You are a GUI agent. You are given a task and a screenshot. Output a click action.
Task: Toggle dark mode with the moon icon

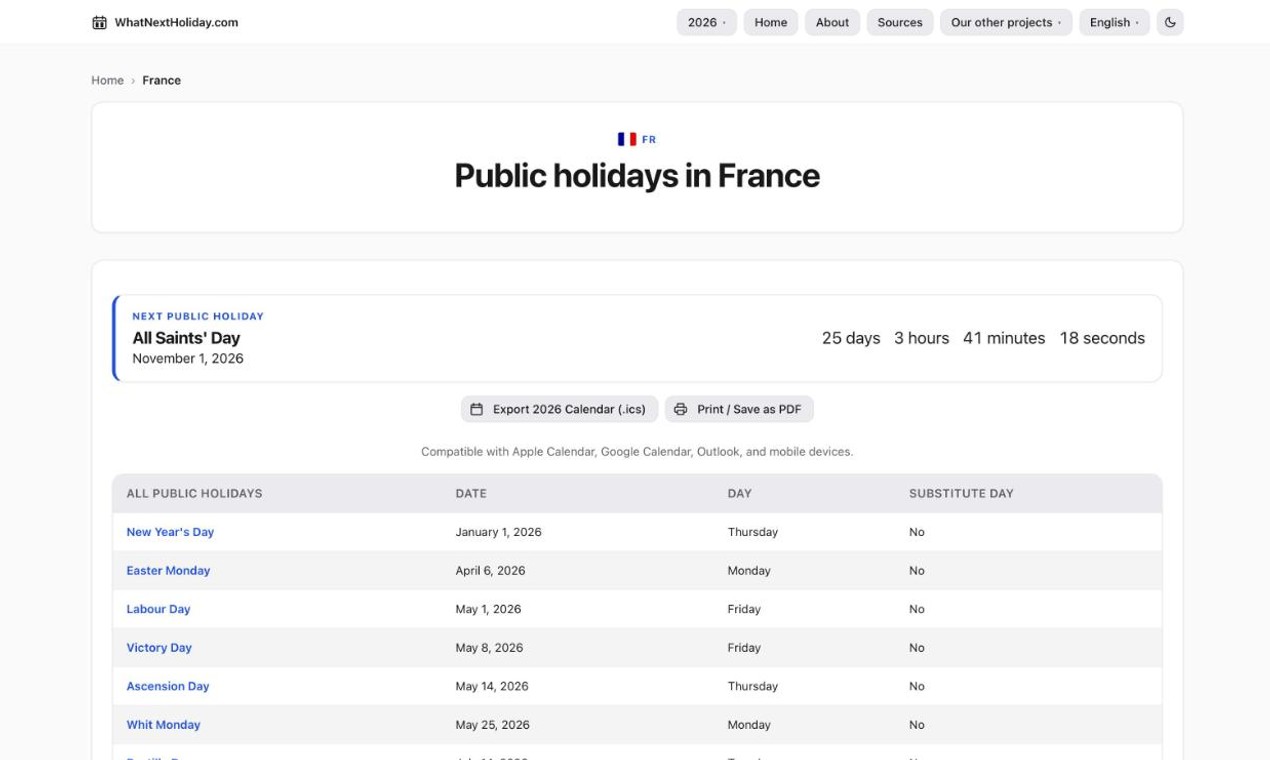click(x=1170, y=22)
